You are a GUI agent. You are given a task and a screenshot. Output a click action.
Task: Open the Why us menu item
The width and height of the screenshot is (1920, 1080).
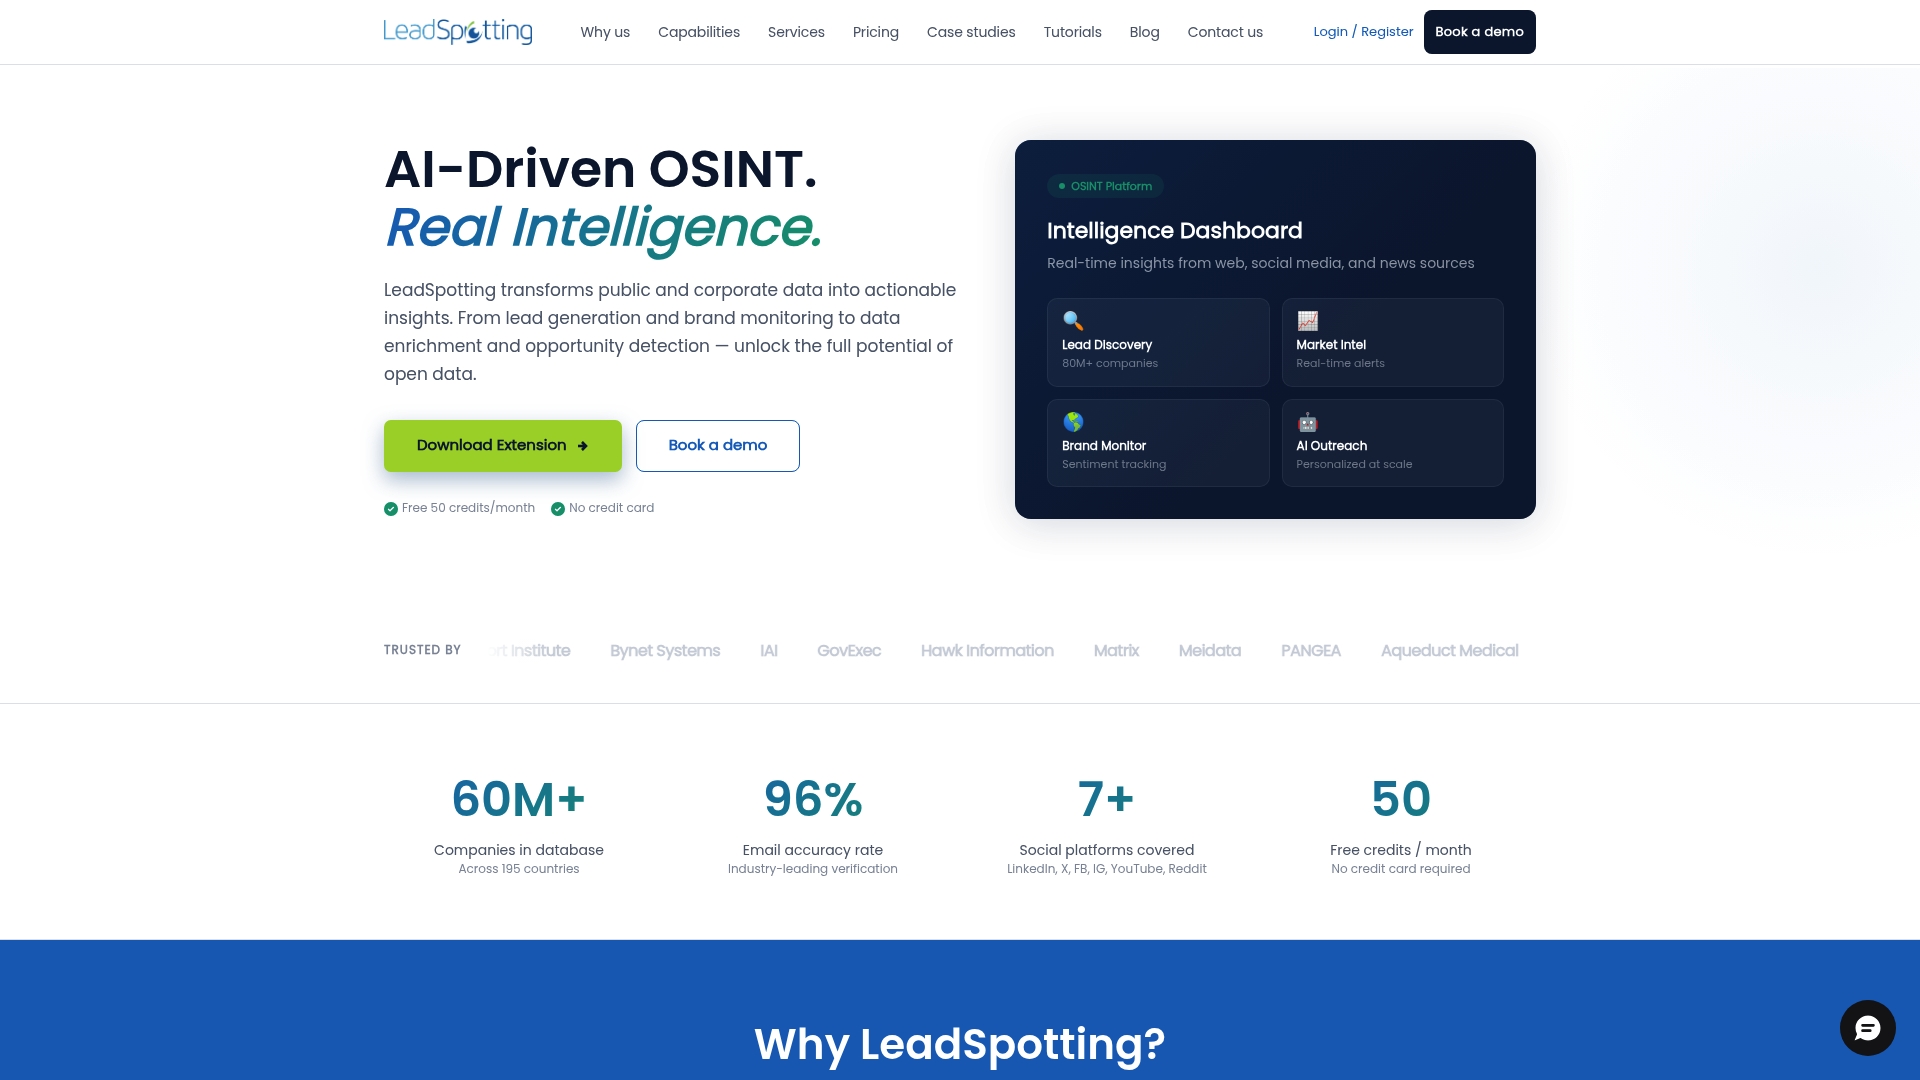[x=605, y=32]
